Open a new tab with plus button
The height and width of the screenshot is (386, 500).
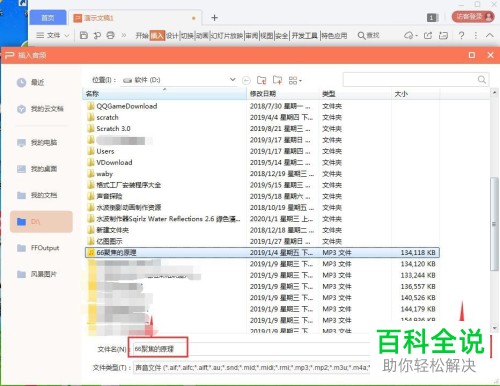(x=215, y=18)
